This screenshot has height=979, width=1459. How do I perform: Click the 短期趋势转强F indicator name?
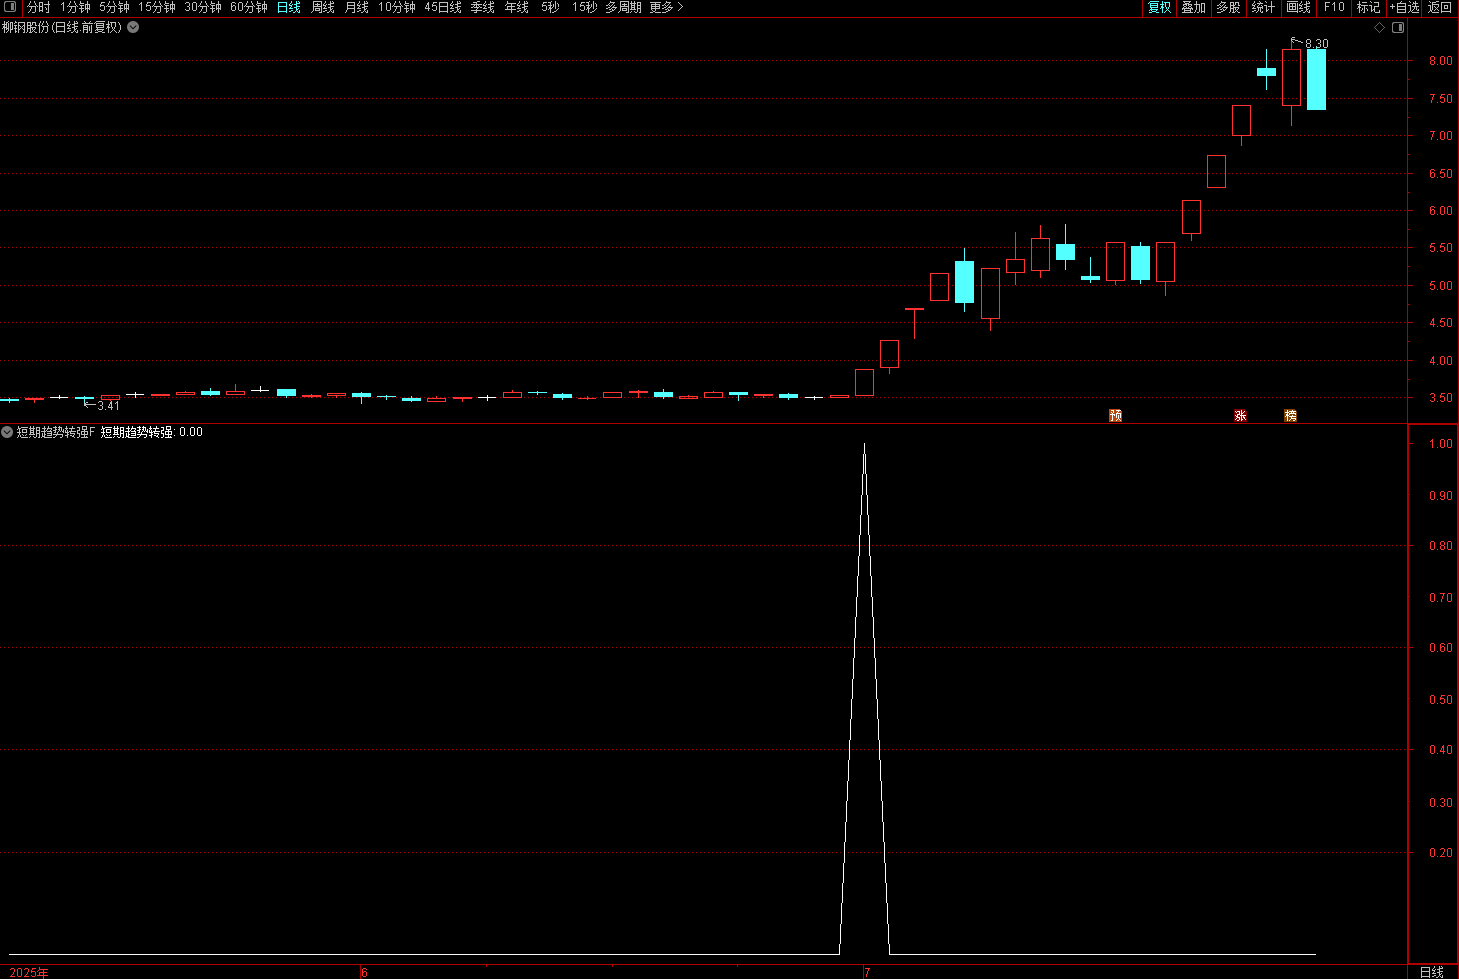(x=56, y=432)
